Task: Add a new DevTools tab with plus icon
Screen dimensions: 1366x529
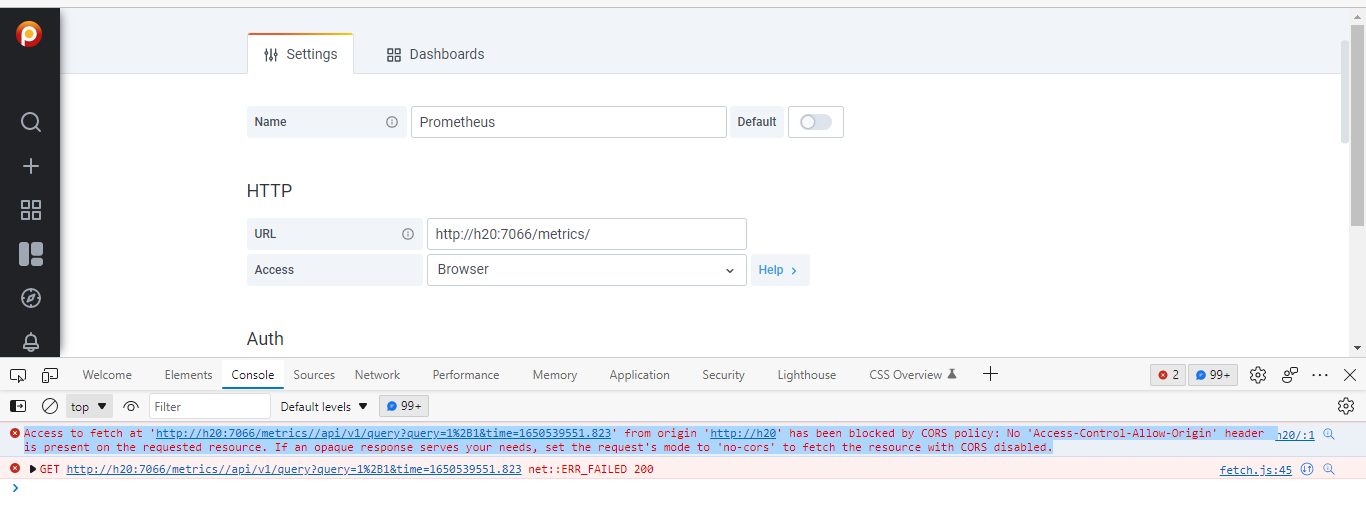Action: (x=990, y=374)
